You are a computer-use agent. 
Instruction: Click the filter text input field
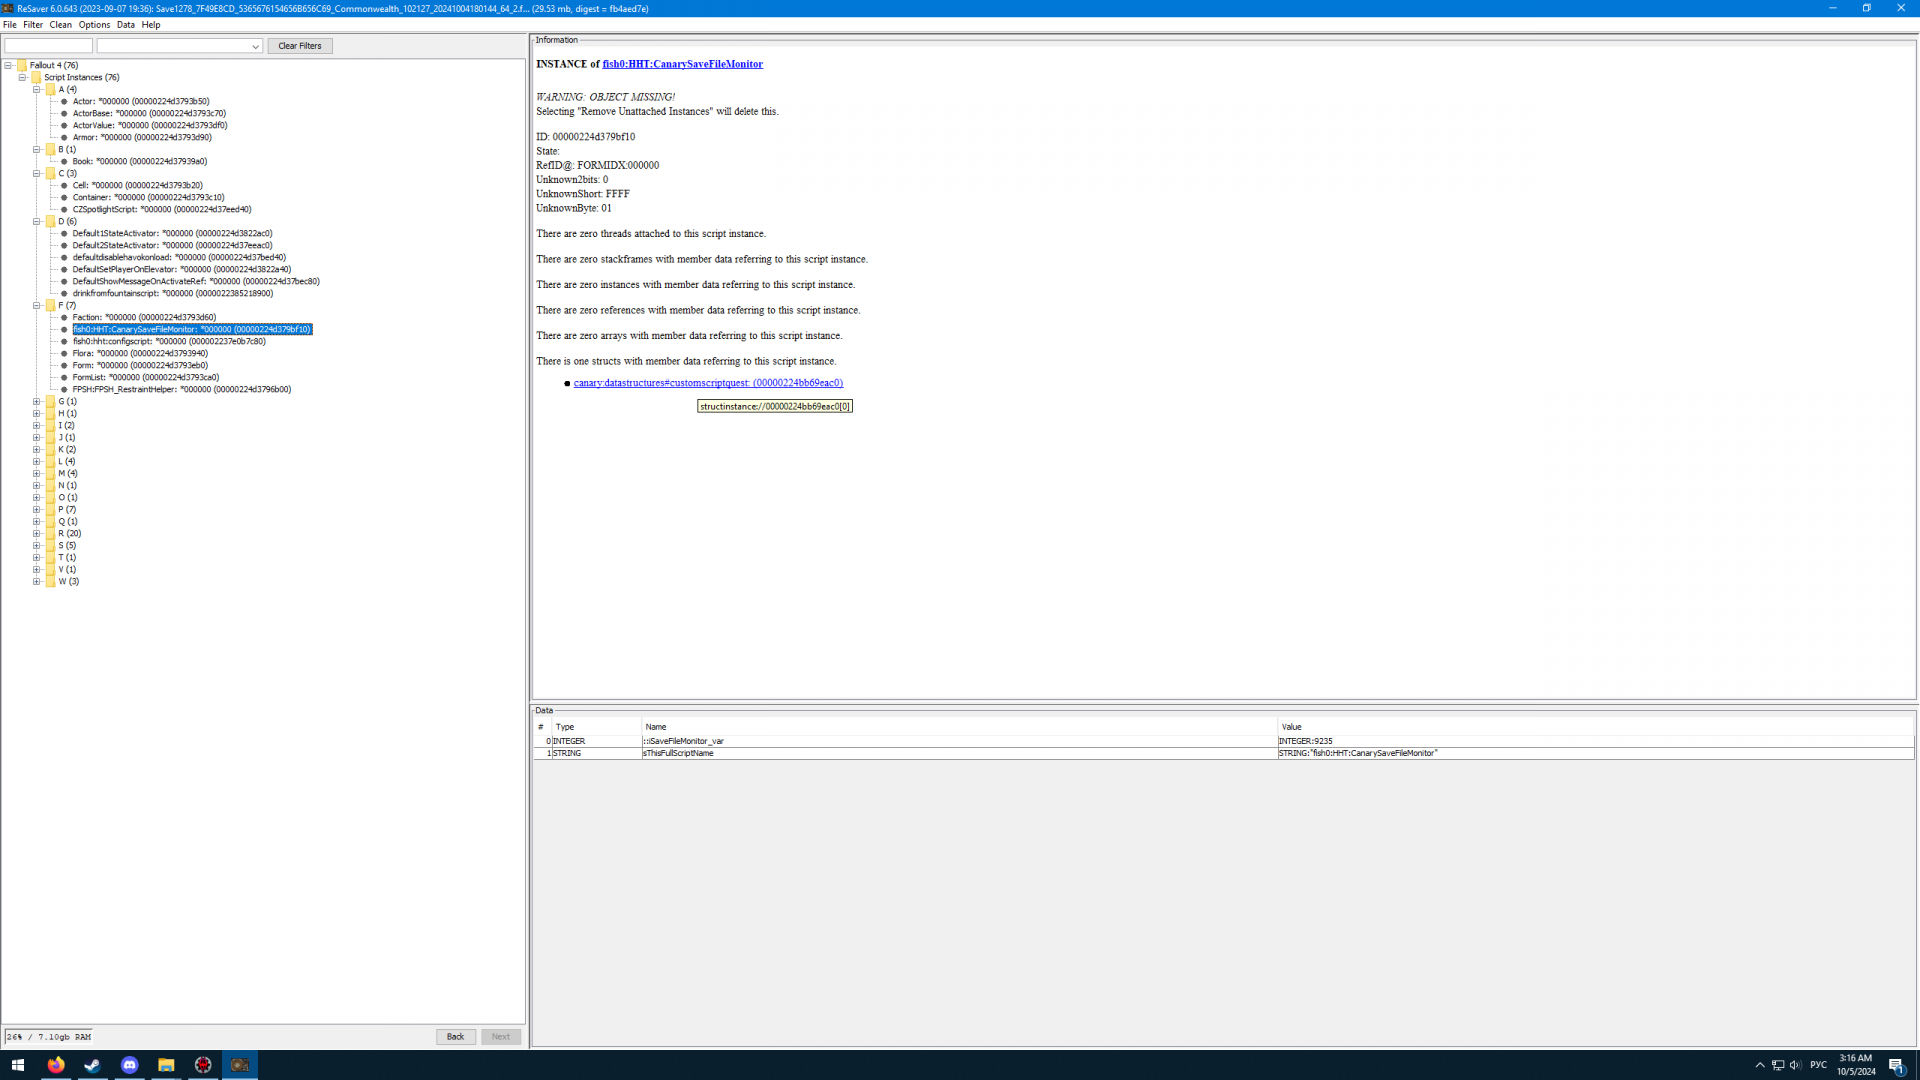click(x=48, y=46)
